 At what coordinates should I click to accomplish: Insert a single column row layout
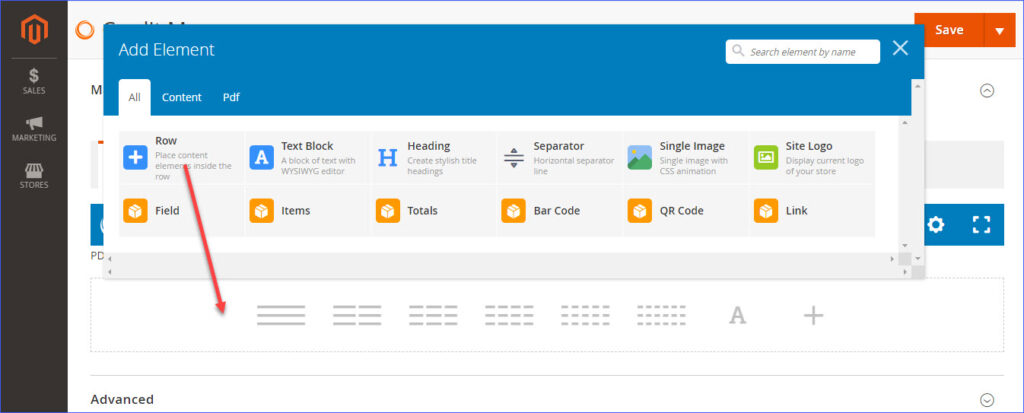click(x=281, y=316)
